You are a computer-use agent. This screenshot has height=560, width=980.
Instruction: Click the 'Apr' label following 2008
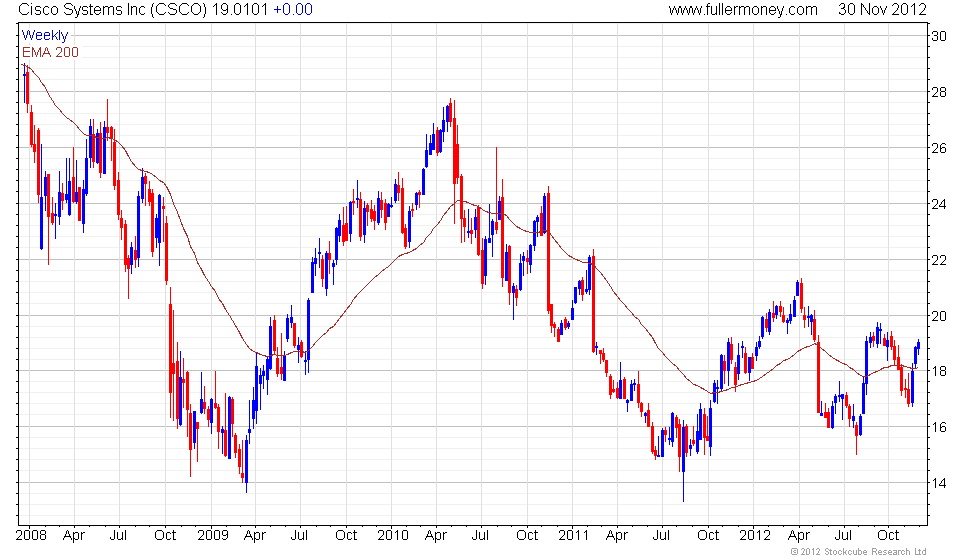pyautogui.click(x=74, y=536)
